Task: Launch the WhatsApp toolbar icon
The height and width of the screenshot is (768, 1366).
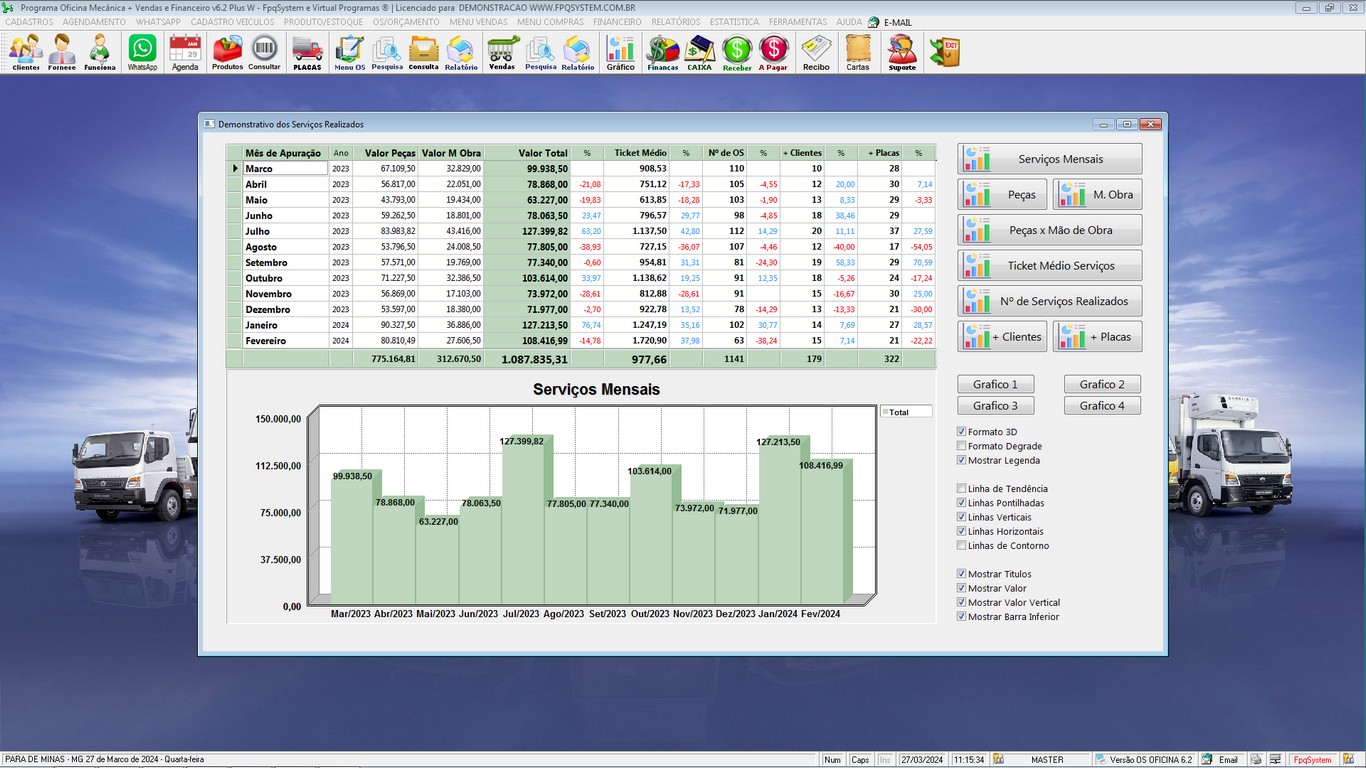Action: click(x=142, y=52)
